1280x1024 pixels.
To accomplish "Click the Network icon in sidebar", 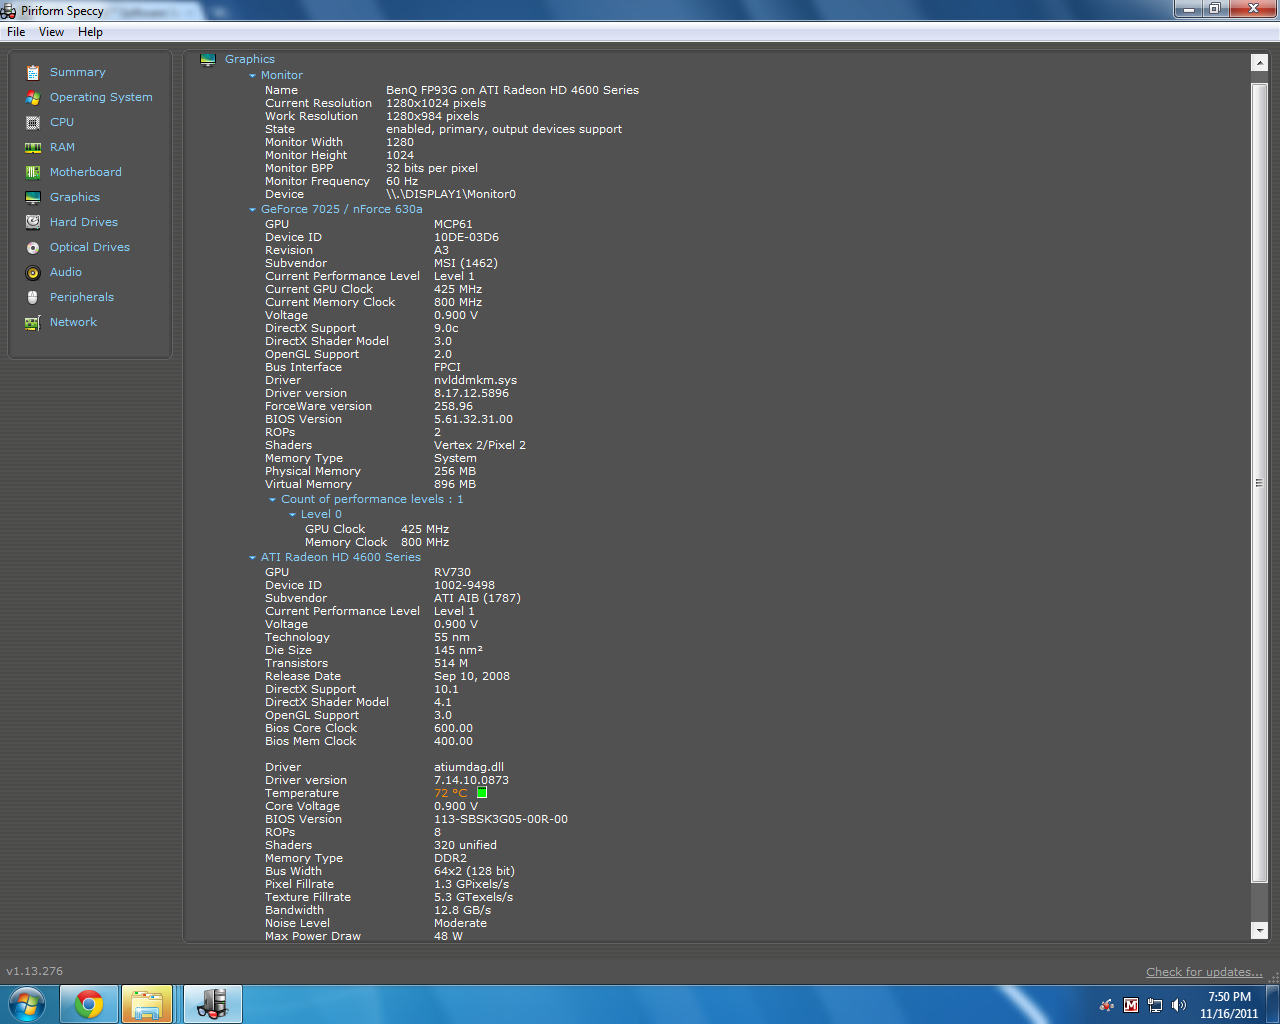I will [x=33, y=322].
